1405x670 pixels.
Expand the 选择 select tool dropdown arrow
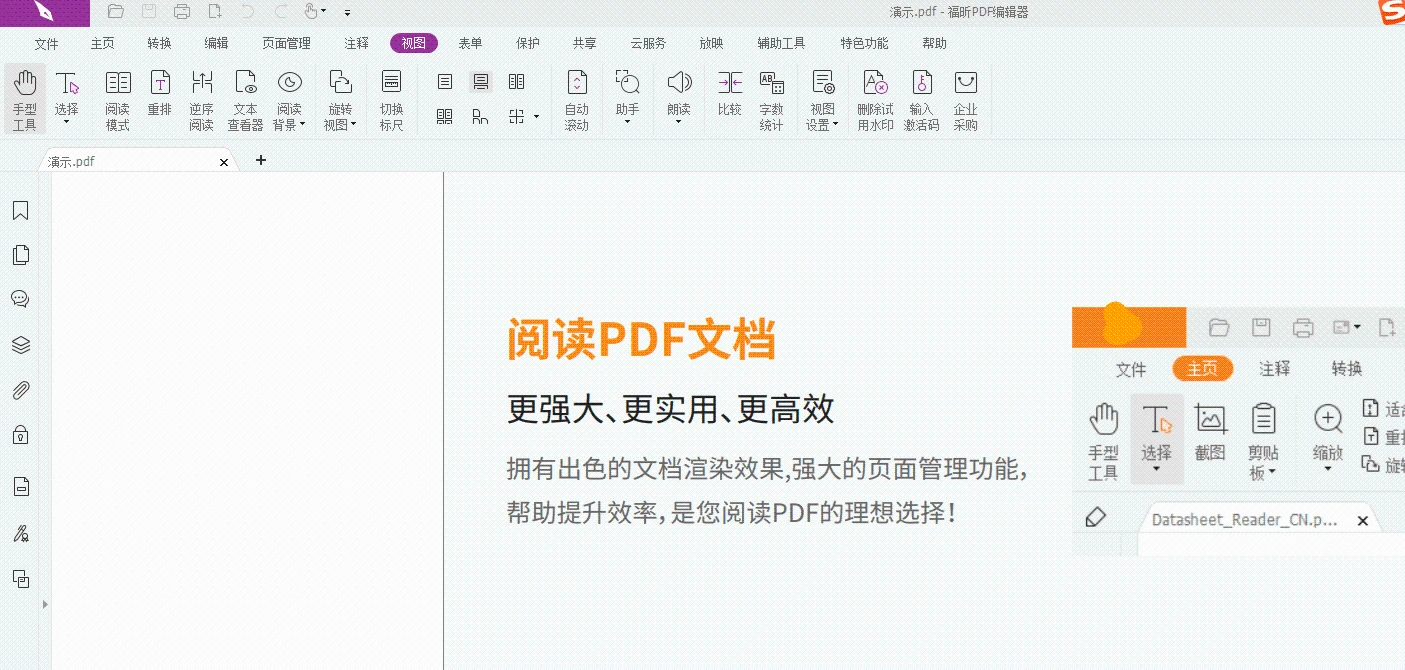(x=67, y=122)
